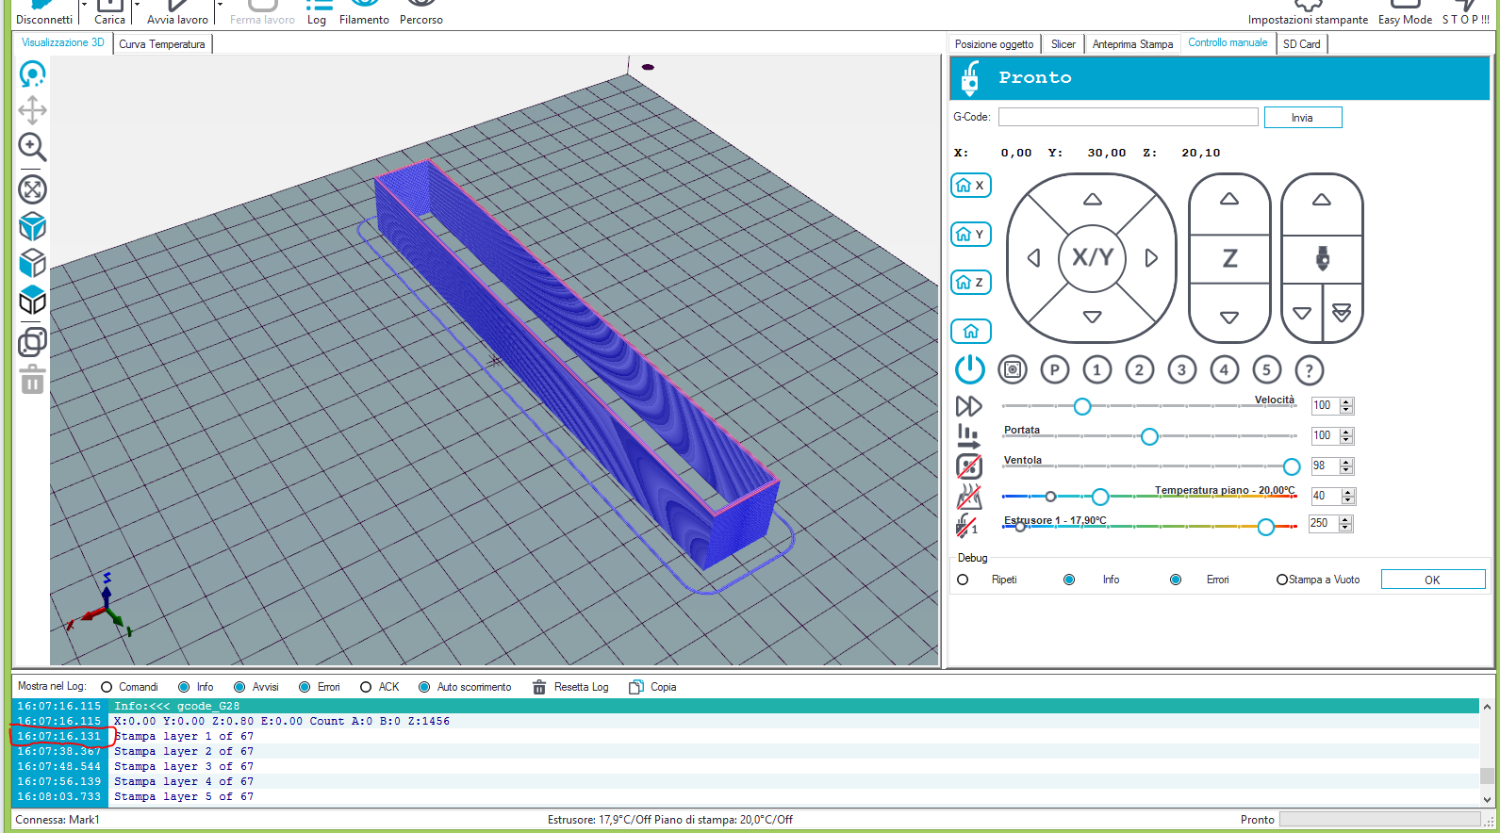Click the Copia log icon

636,687
